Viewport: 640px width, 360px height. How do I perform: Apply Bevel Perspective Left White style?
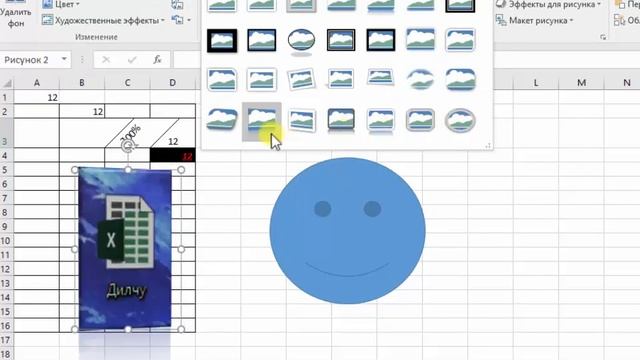[x=301, y=120]
